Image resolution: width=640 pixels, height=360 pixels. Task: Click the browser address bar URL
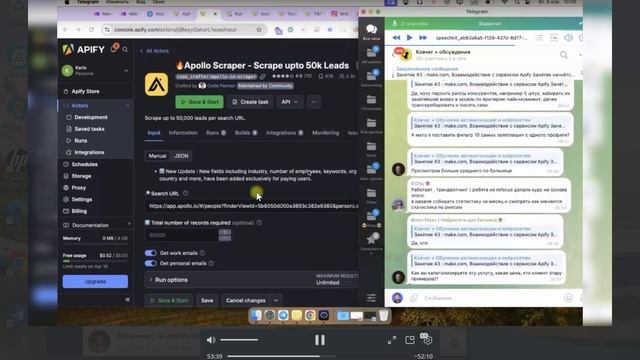coord(176,29)
